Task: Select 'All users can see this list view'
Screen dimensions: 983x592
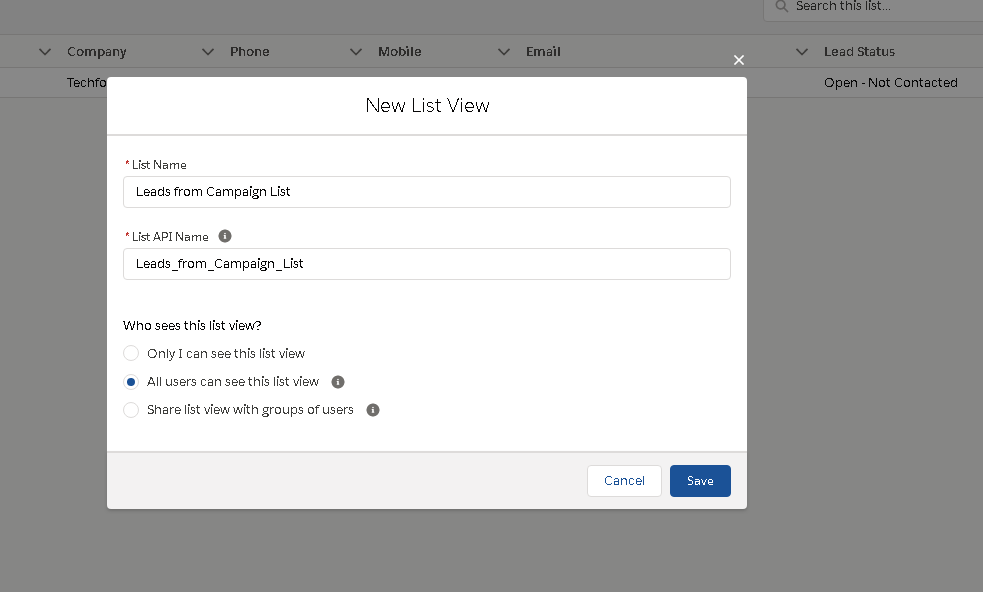Action: [131, 381]
